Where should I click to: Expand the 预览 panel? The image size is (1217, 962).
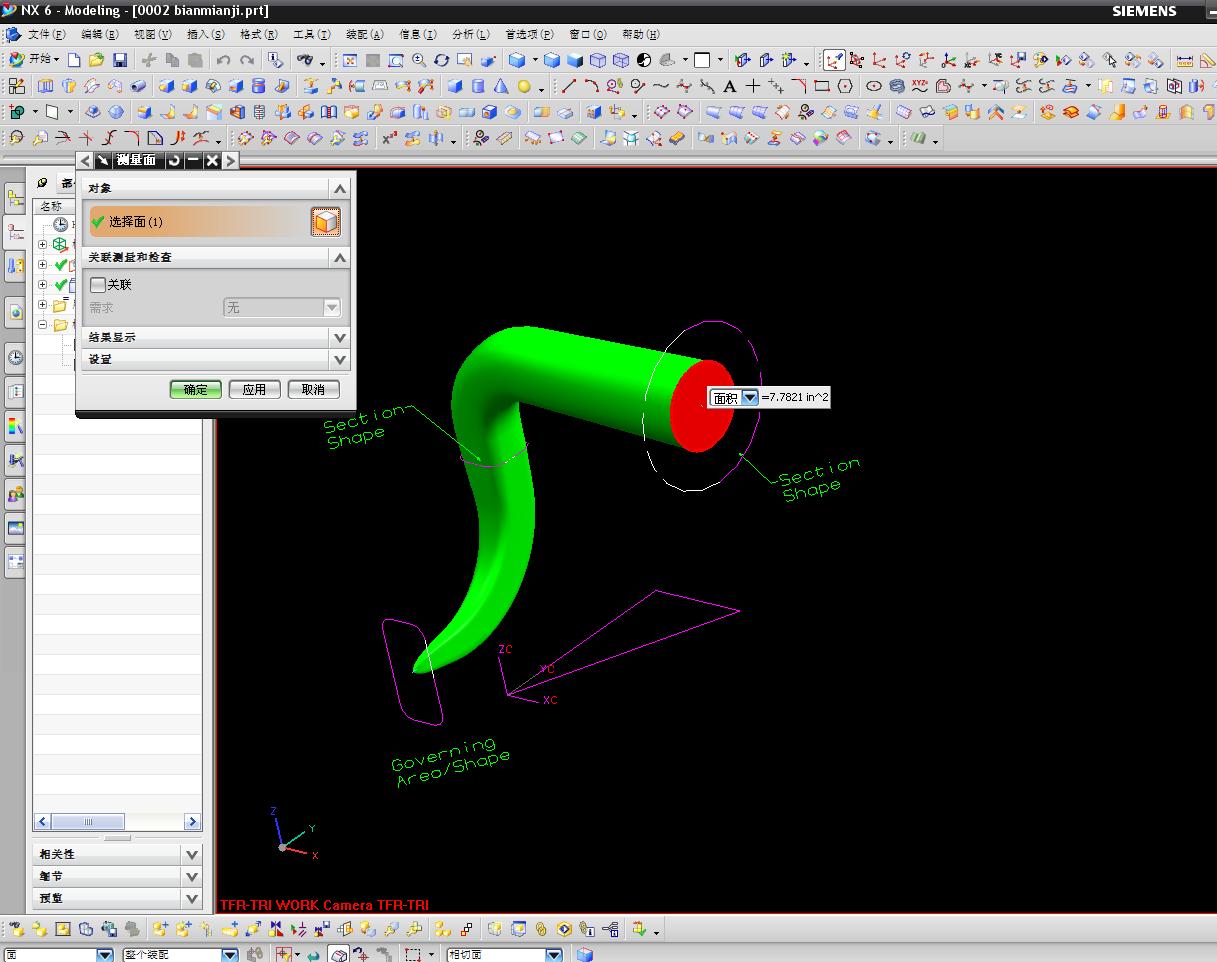click(x=192, y=898)
